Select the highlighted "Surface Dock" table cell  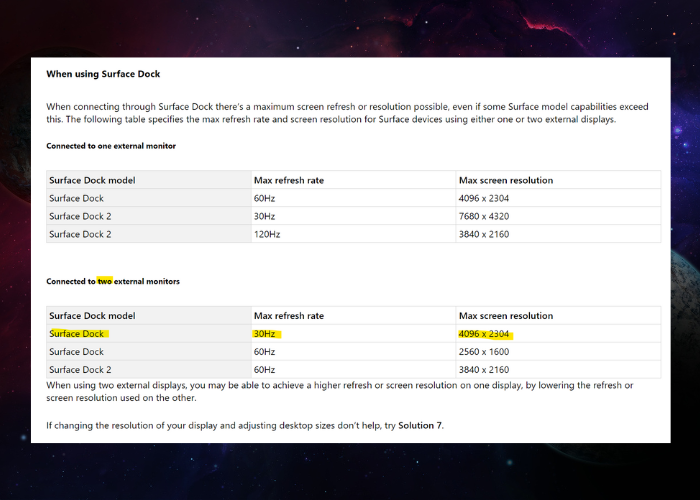pos(77,334)
